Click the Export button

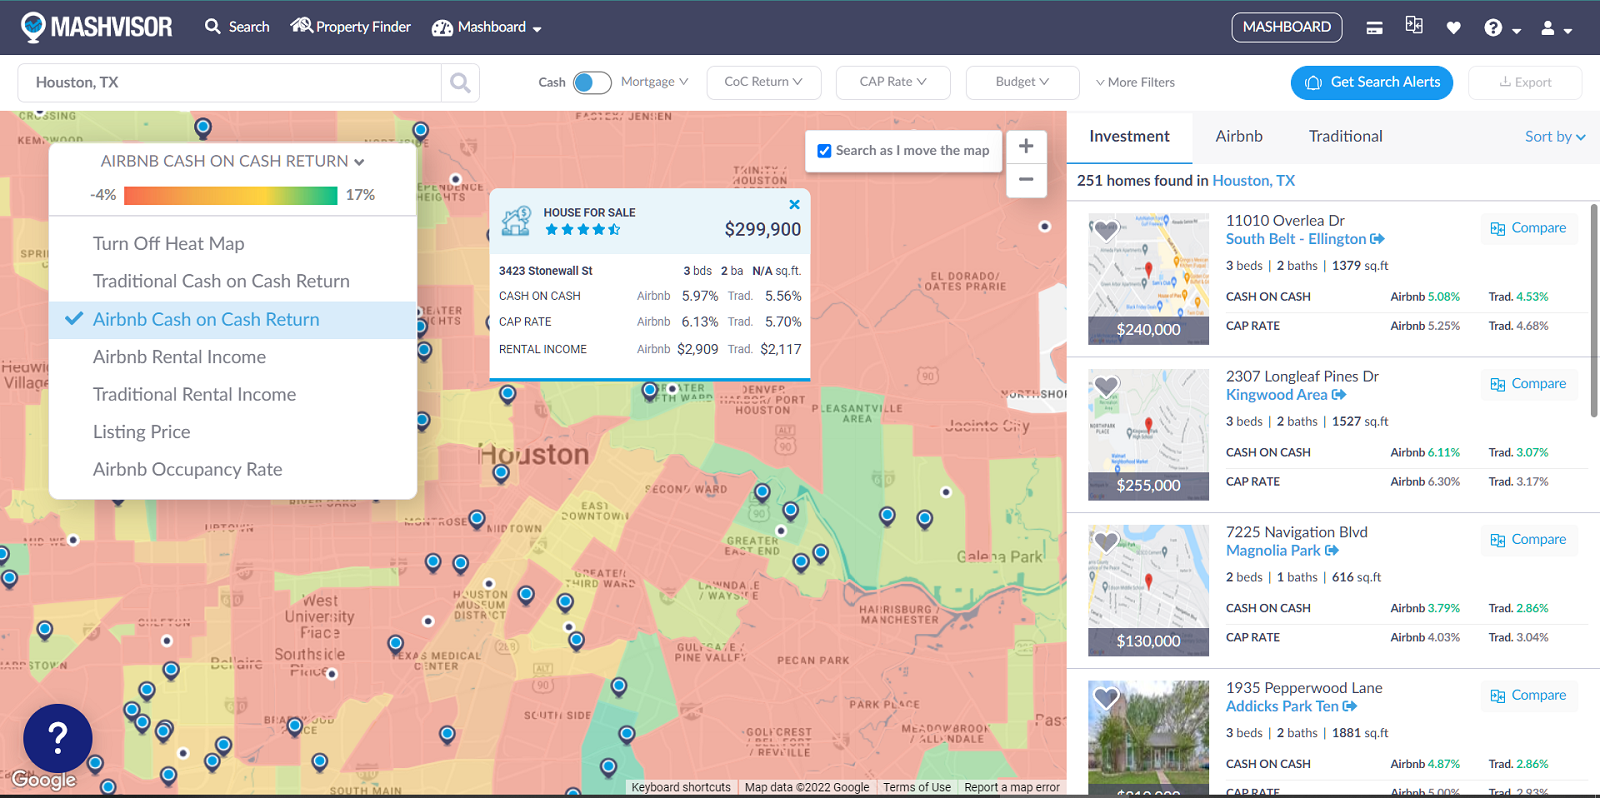(1525, 83)
